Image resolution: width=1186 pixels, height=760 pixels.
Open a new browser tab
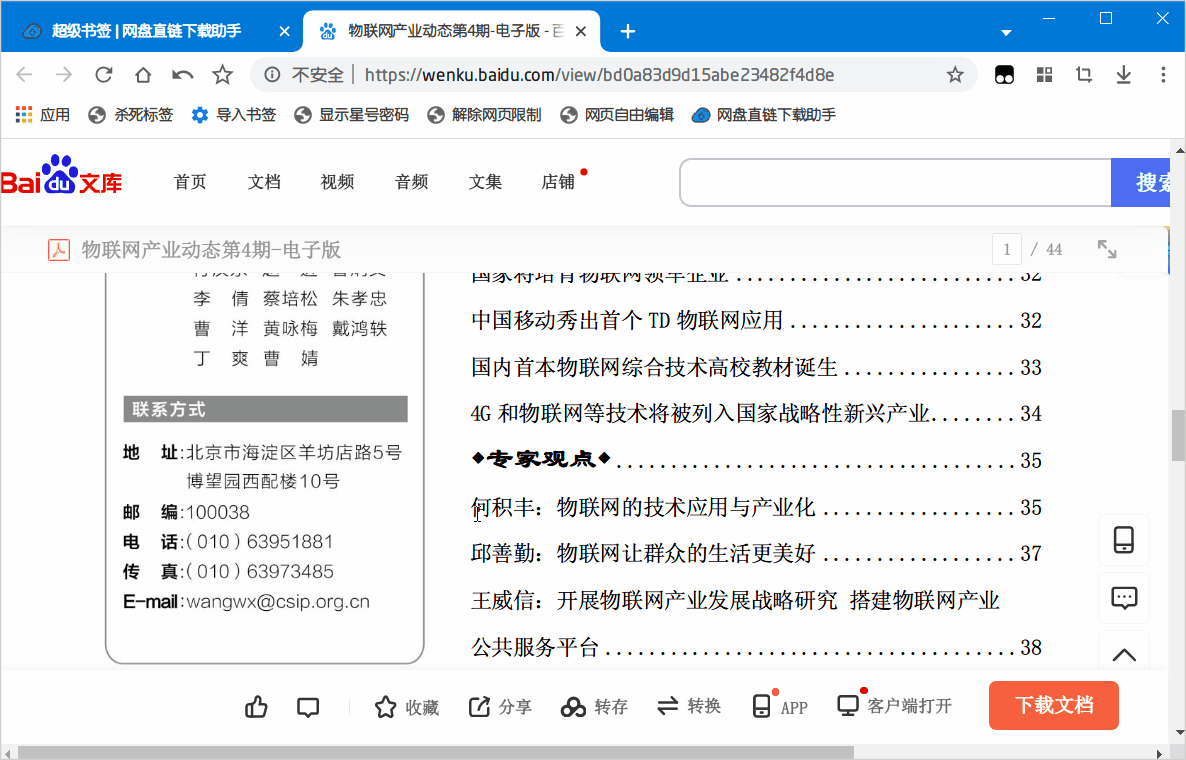(628, 31)
